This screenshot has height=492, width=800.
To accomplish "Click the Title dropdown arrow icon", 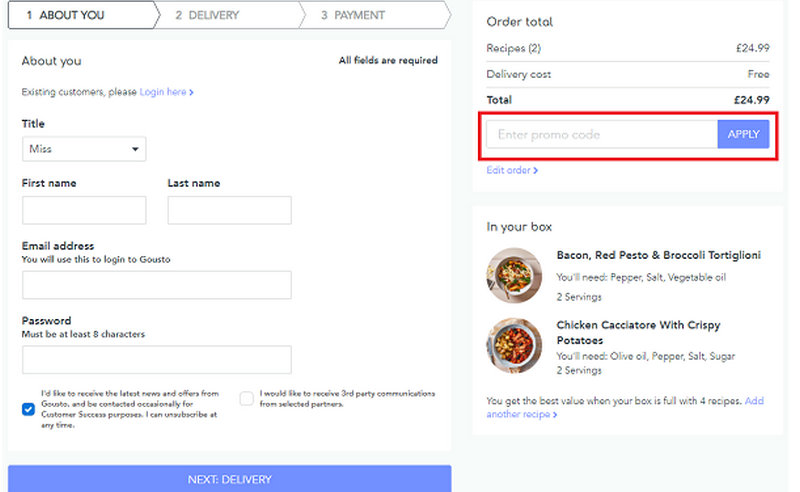I will [x=135, y=150].
